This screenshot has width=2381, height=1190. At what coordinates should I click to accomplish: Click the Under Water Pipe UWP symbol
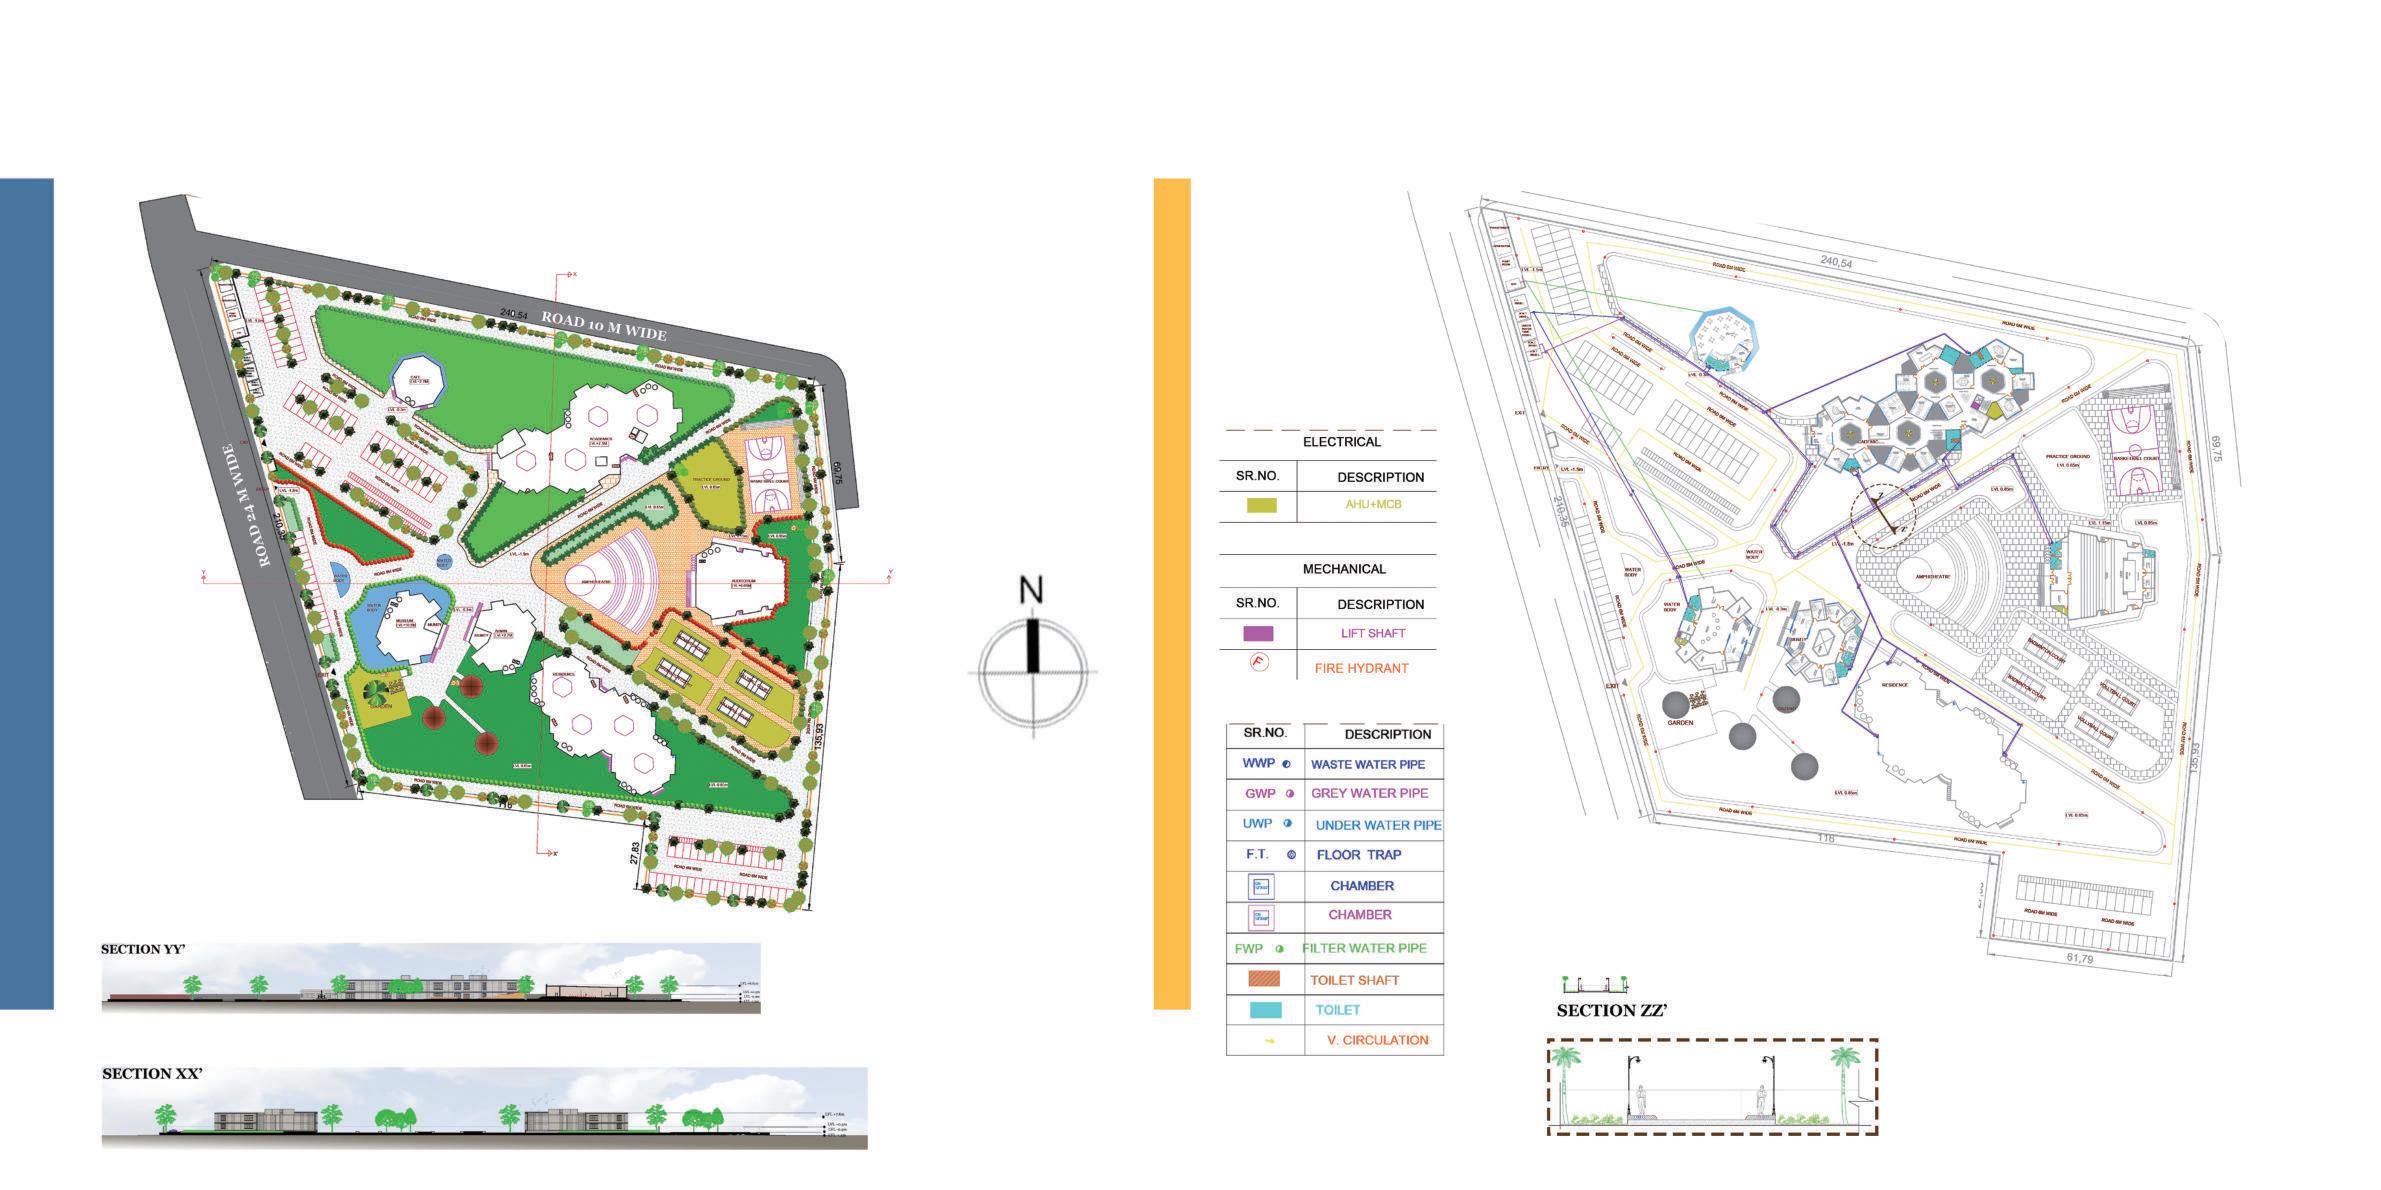point(1287,824)
